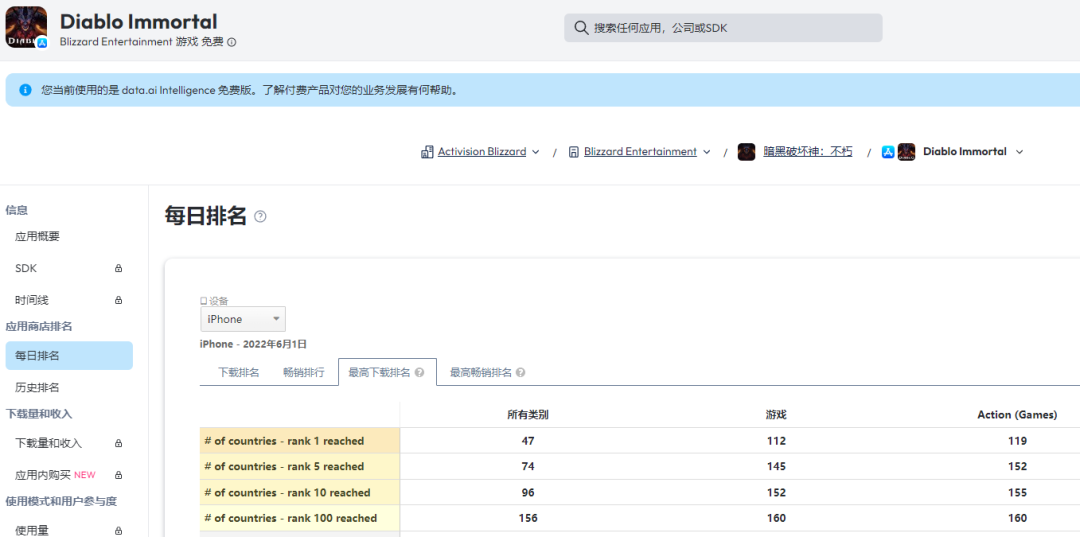
Task: Click the lock icon beside 下载量和收入
Action: (x=118, y=443)
